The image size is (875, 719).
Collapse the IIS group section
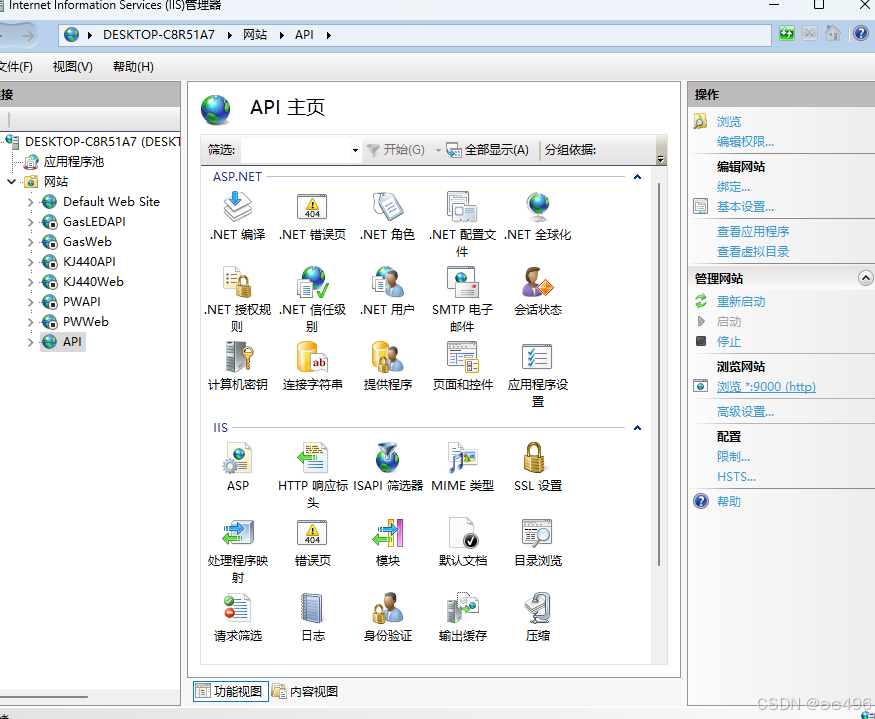click(637, 428)
